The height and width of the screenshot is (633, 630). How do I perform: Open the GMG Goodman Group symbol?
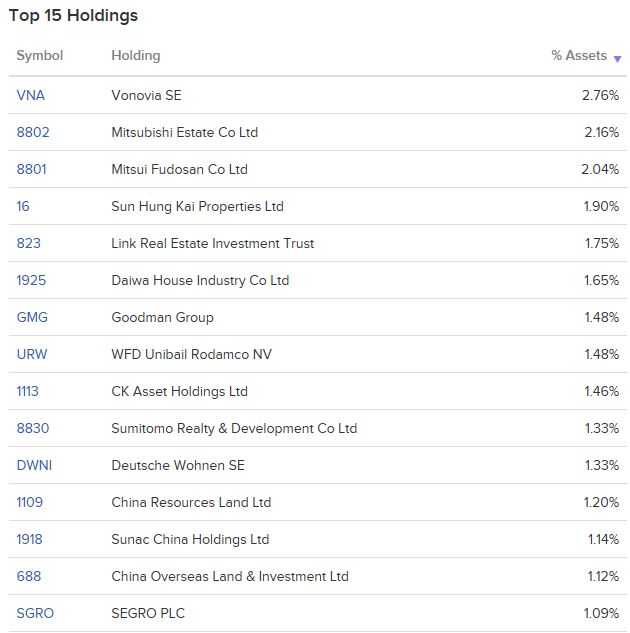click(32, 317)
